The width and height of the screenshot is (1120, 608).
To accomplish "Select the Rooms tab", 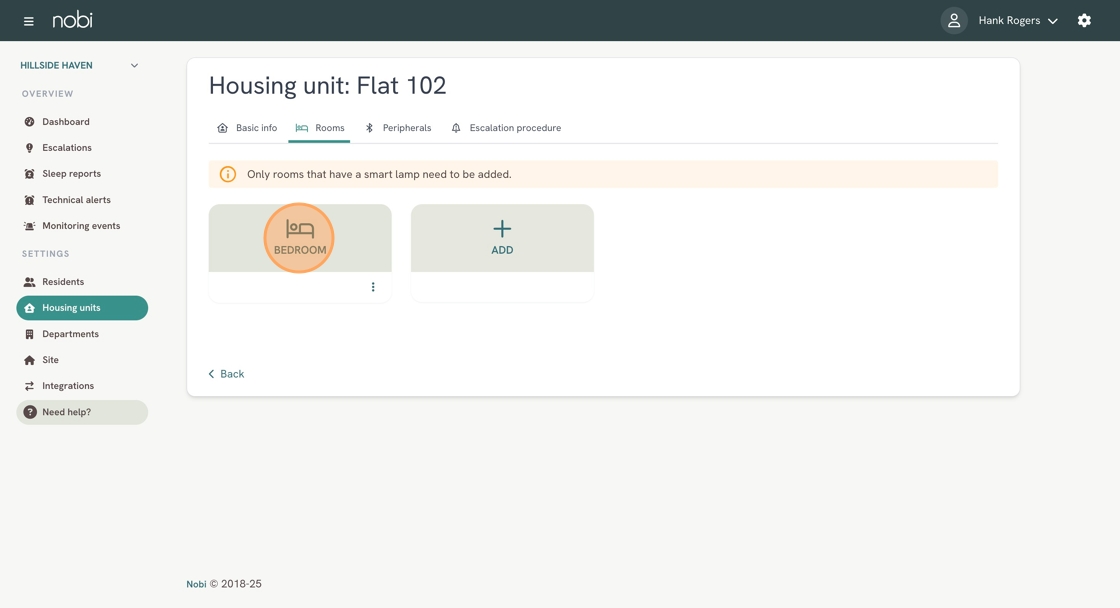I will pyautogui.click(x=319, y=128).
